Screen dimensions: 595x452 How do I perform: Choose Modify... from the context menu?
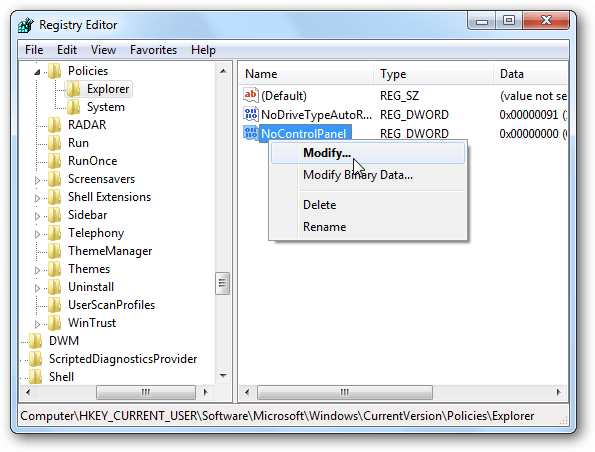pyautogui.click(x=368, y=153)
